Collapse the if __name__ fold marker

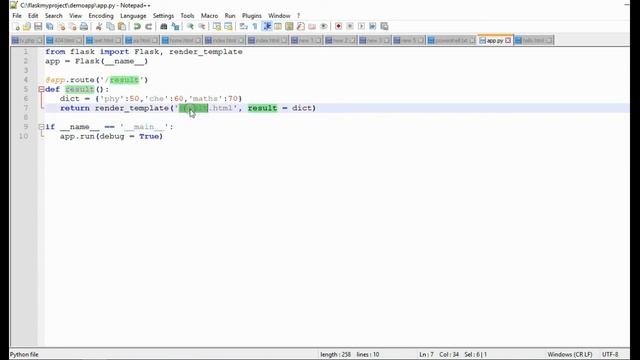click(x=41, y=127)
